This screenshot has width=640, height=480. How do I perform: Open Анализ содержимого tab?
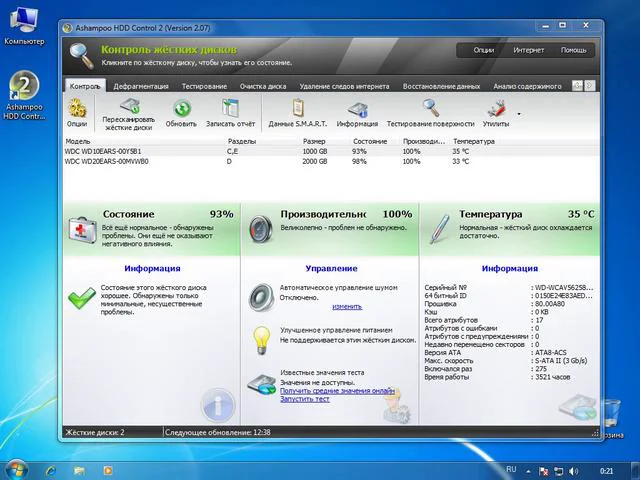tap(527, 86)
